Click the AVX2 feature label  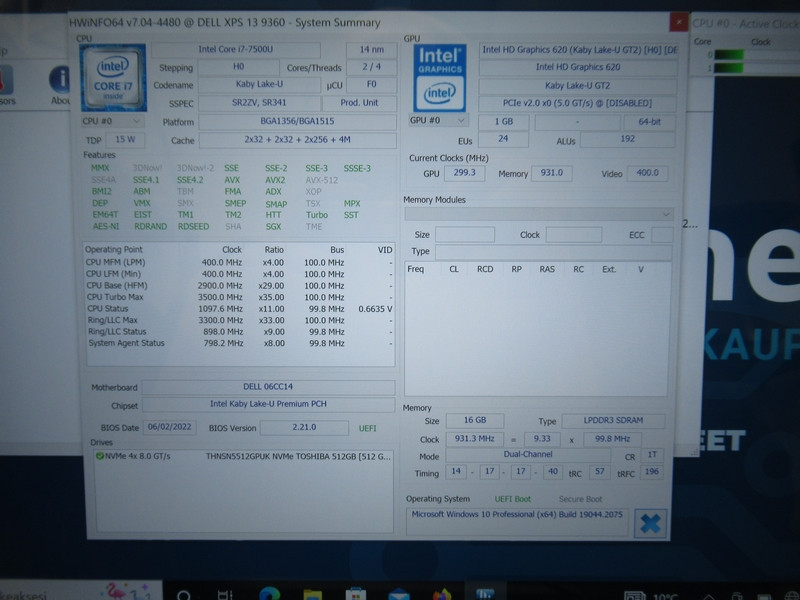click(275, 180)
